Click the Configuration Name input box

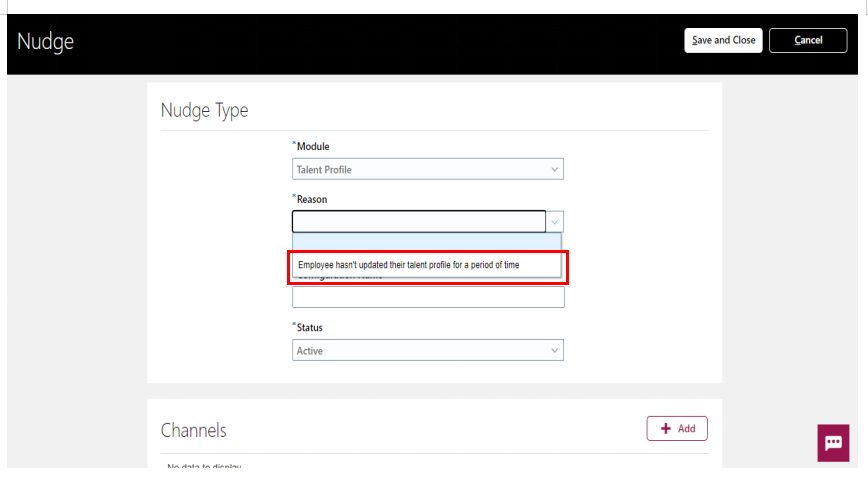[428, 297]
